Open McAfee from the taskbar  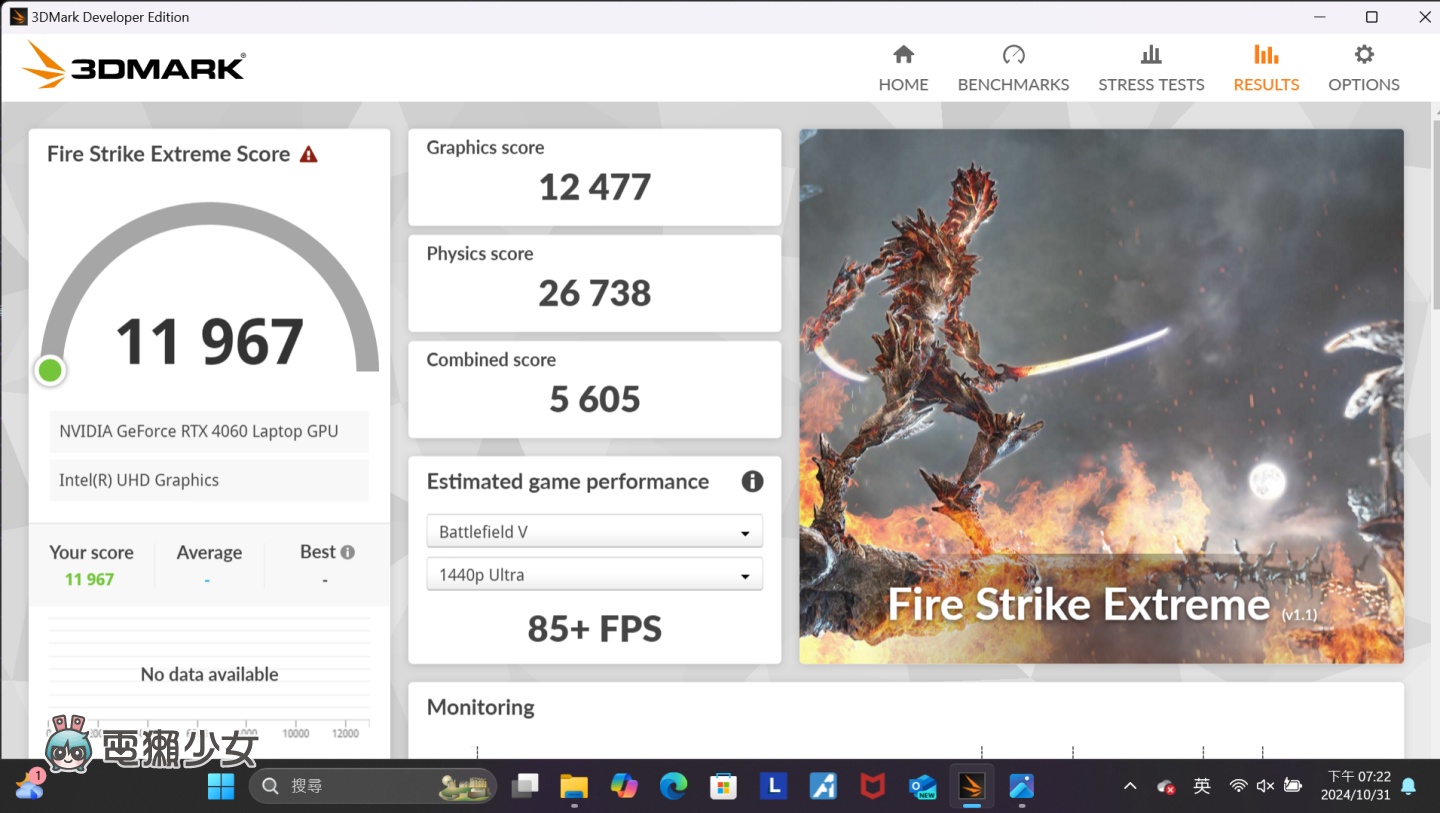pos(872,786)
